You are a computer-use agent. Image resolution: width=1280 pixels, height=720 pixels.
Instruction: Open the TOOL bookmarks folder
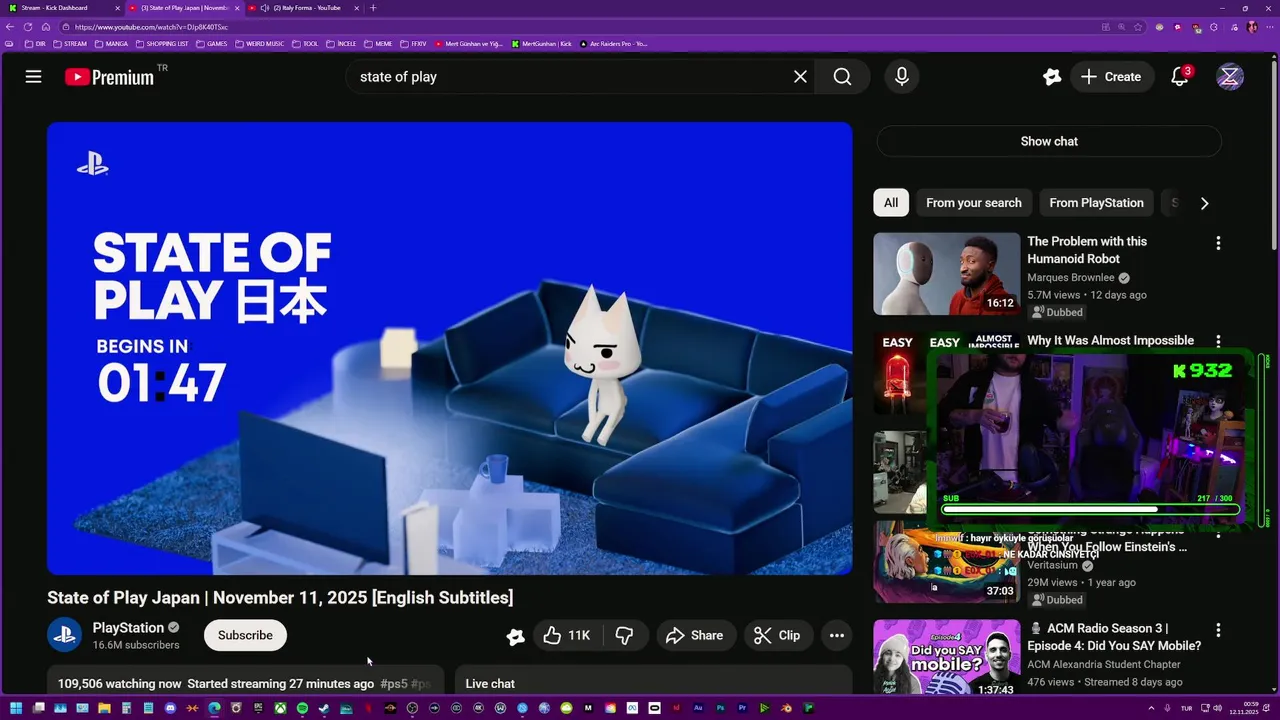click(x=305, y=44)
